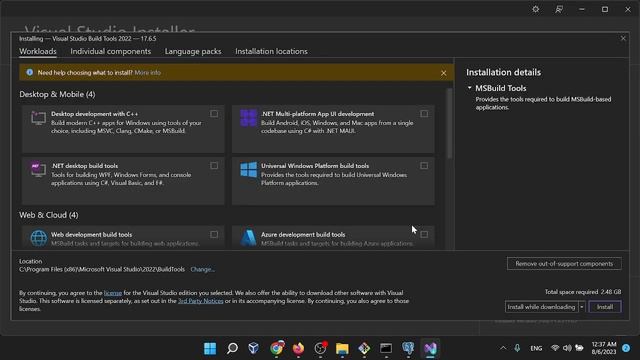The width and height of the screenshot is (640, 360).
Task: Open the license link
Action: (x=113, y=293)
